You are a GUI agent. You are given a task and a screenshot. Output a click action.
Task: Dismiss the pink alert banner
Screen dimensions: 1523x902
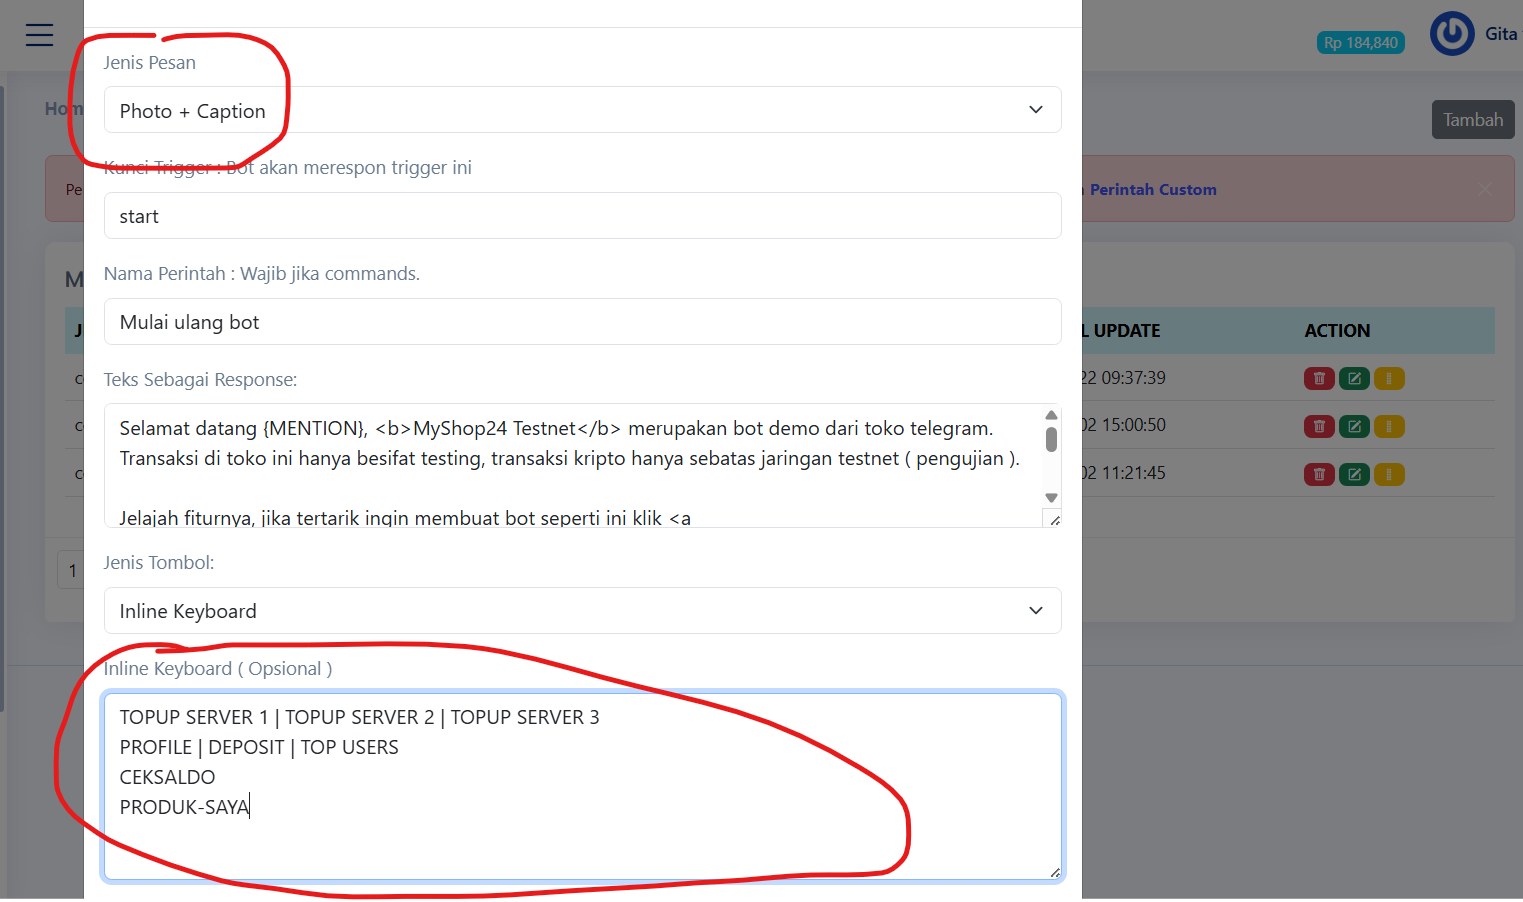1485,189
